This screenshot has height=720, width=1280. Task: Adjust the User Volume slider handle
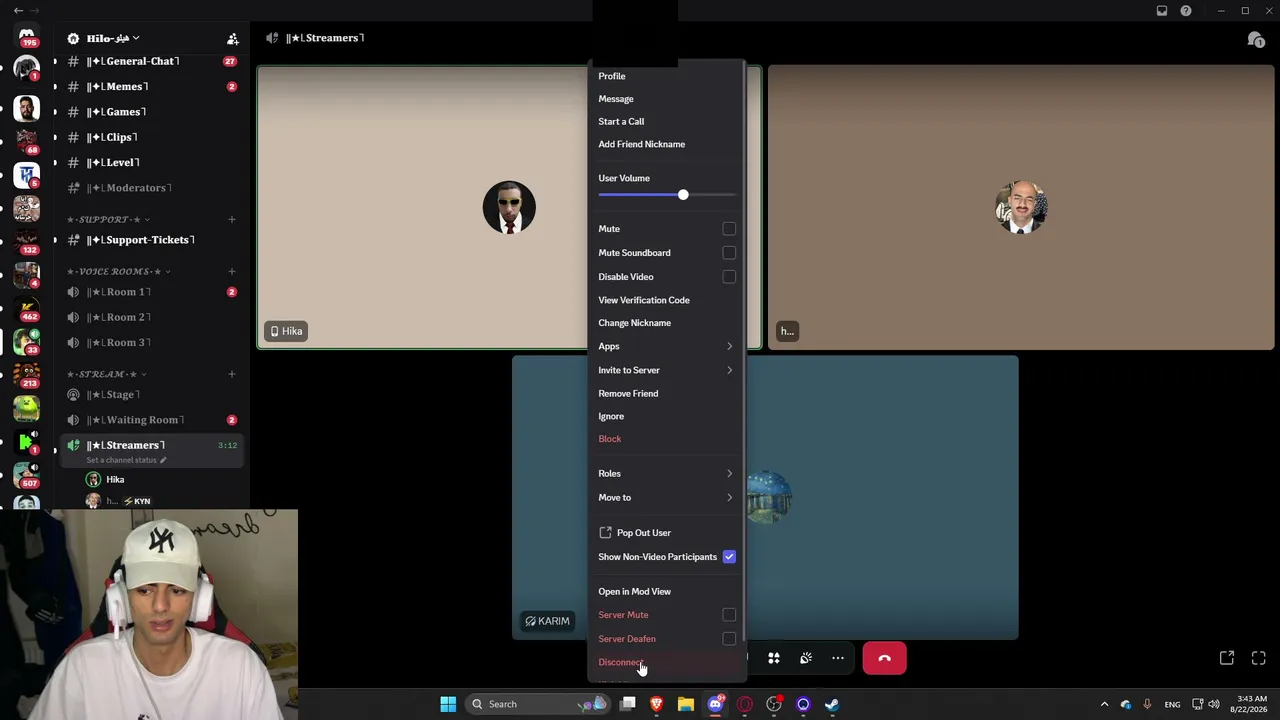click(x=683, y=195)
